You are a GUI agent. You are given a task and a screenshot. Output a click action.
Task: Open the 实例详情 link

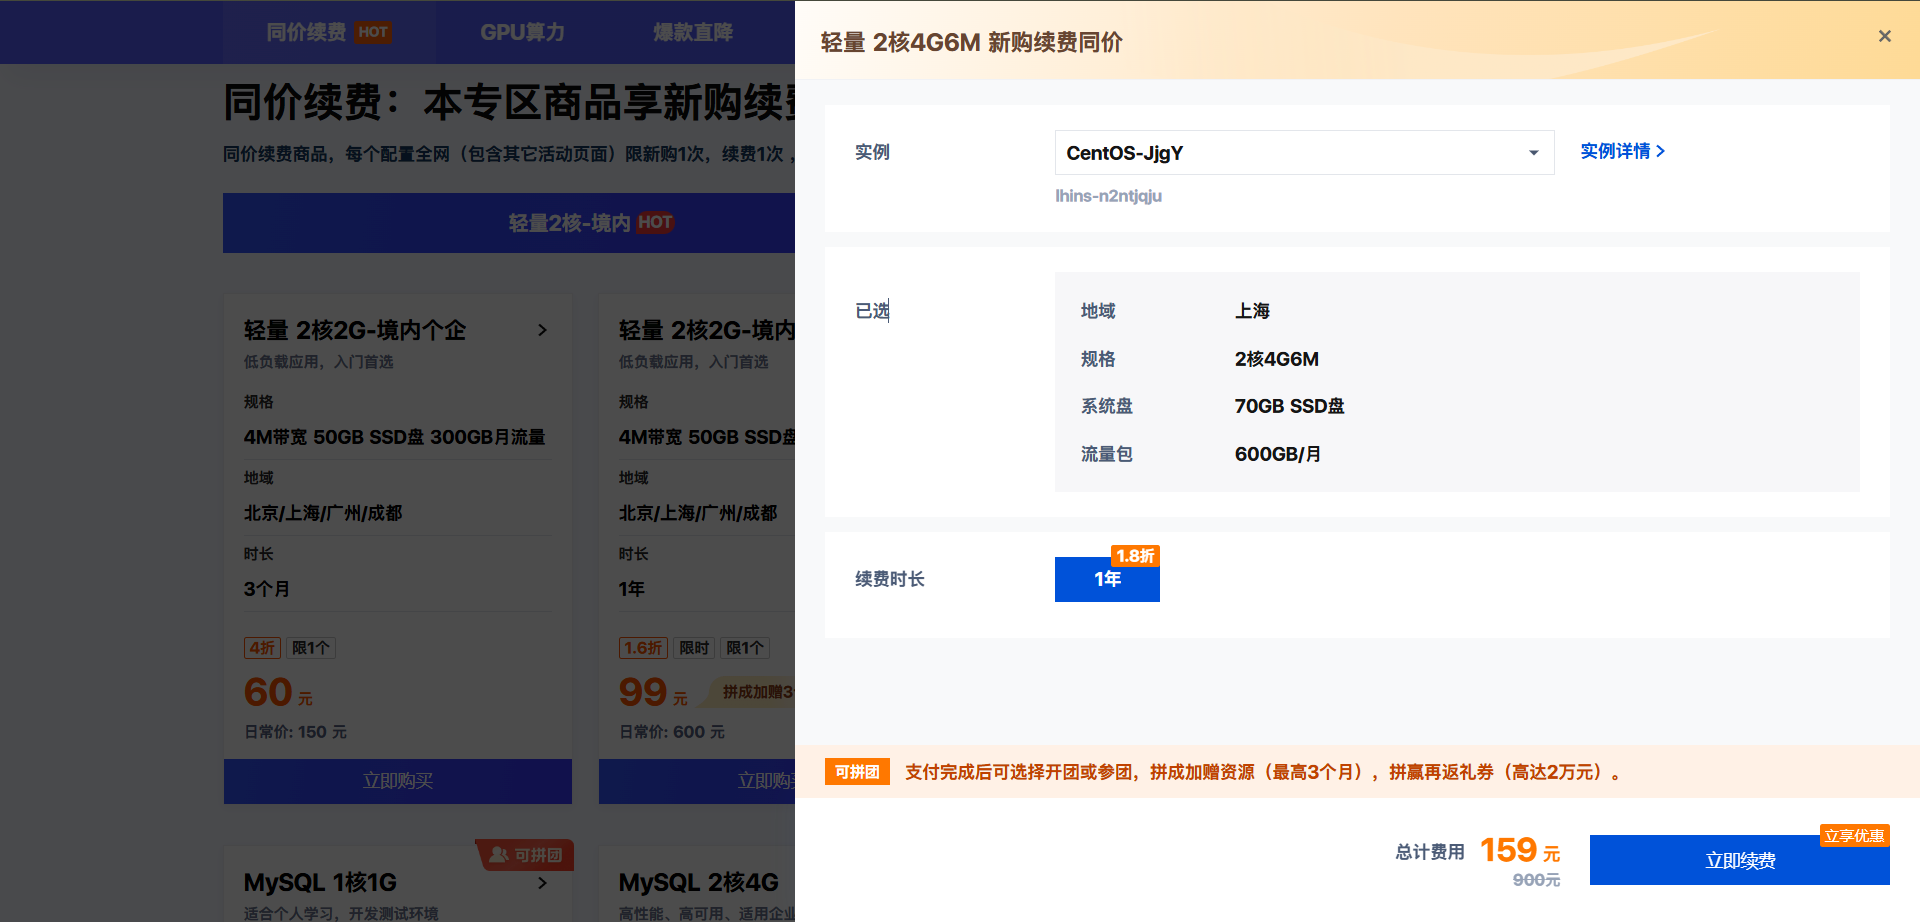click(x=1622, y=151)
